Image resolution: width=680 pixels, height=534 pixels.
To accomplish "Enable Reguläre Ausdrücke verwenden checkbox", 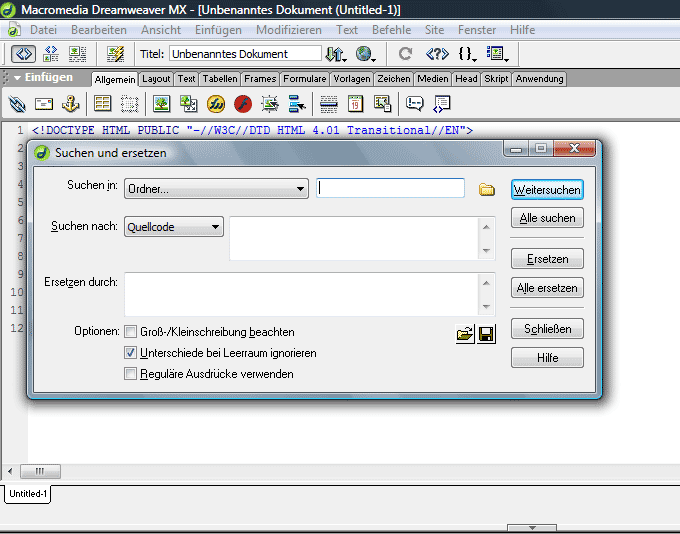I will coord(130,373).
